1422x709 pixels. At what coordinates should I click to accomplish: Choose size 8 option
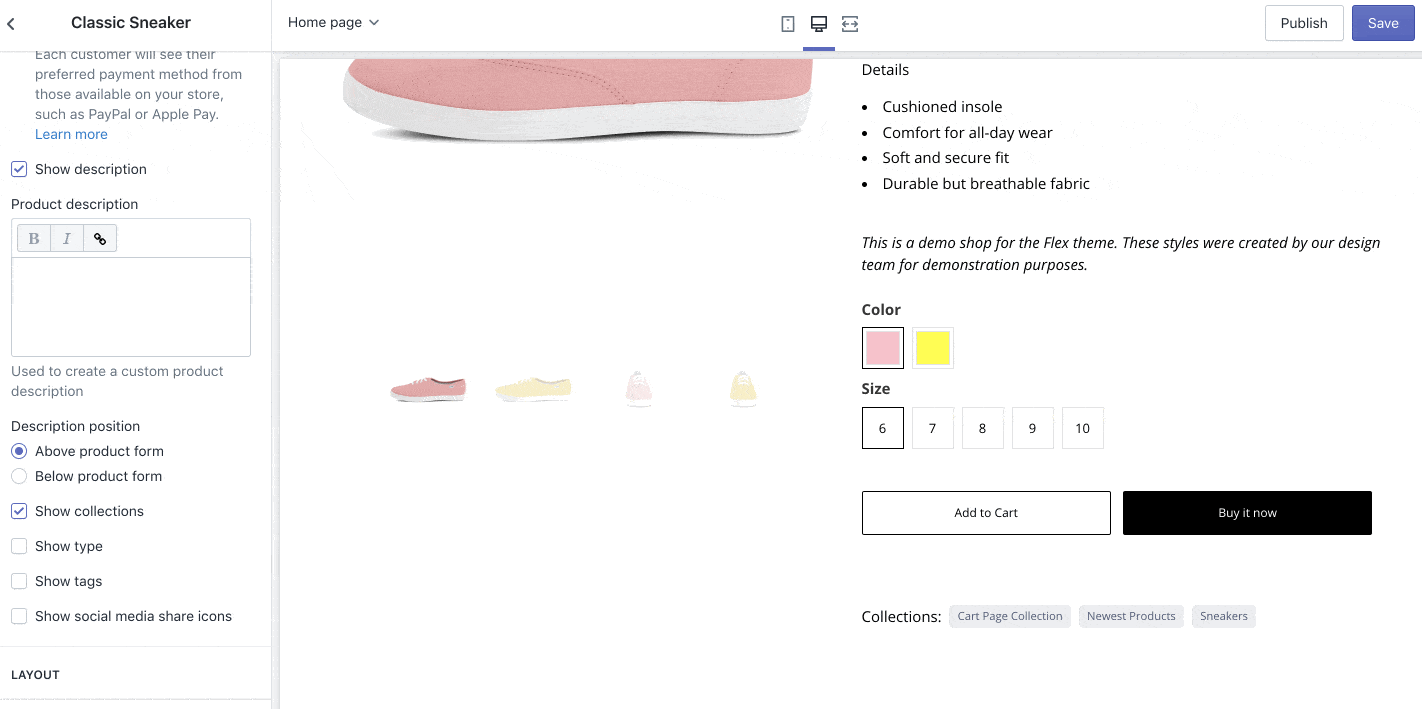click(x=983, y=428)
